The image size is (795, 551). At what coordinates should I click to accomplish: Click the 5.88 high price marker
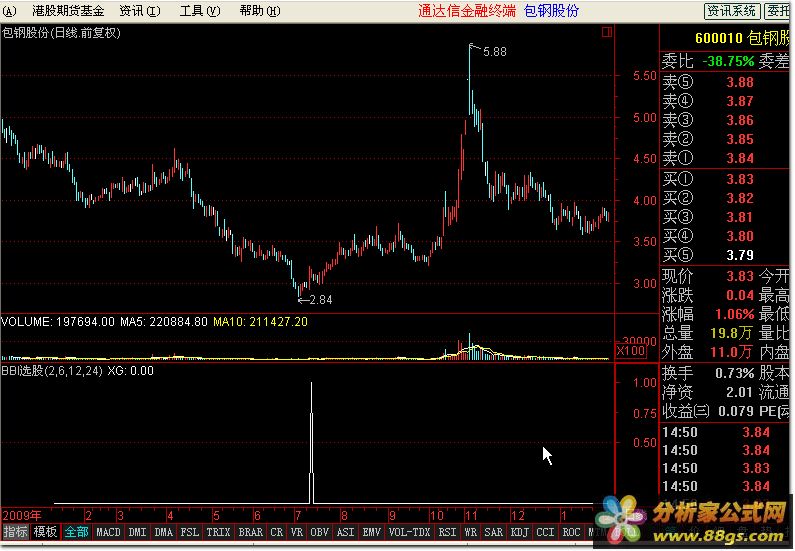point(494,52)
